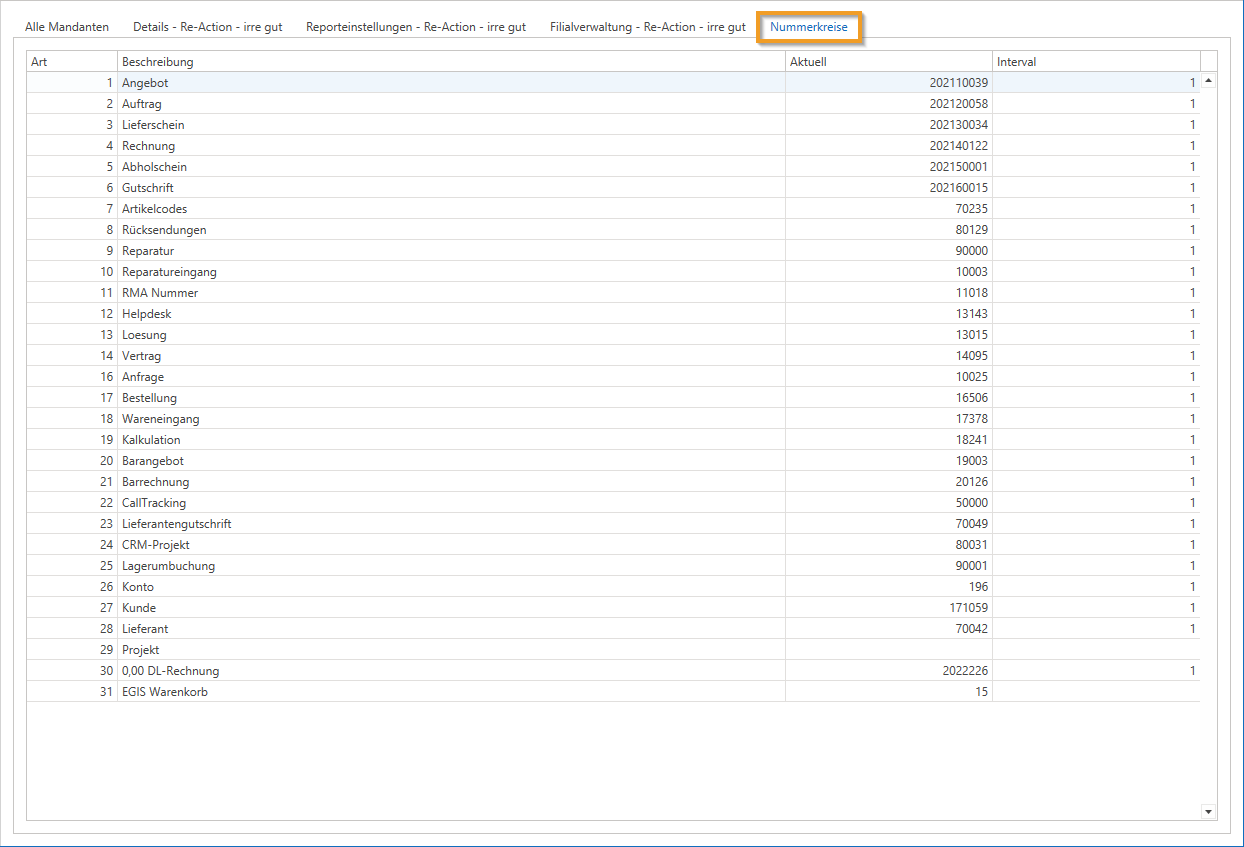Edit the current number for Rechnung
This screenshot has height=847, width=1244.
coord(888,146)
